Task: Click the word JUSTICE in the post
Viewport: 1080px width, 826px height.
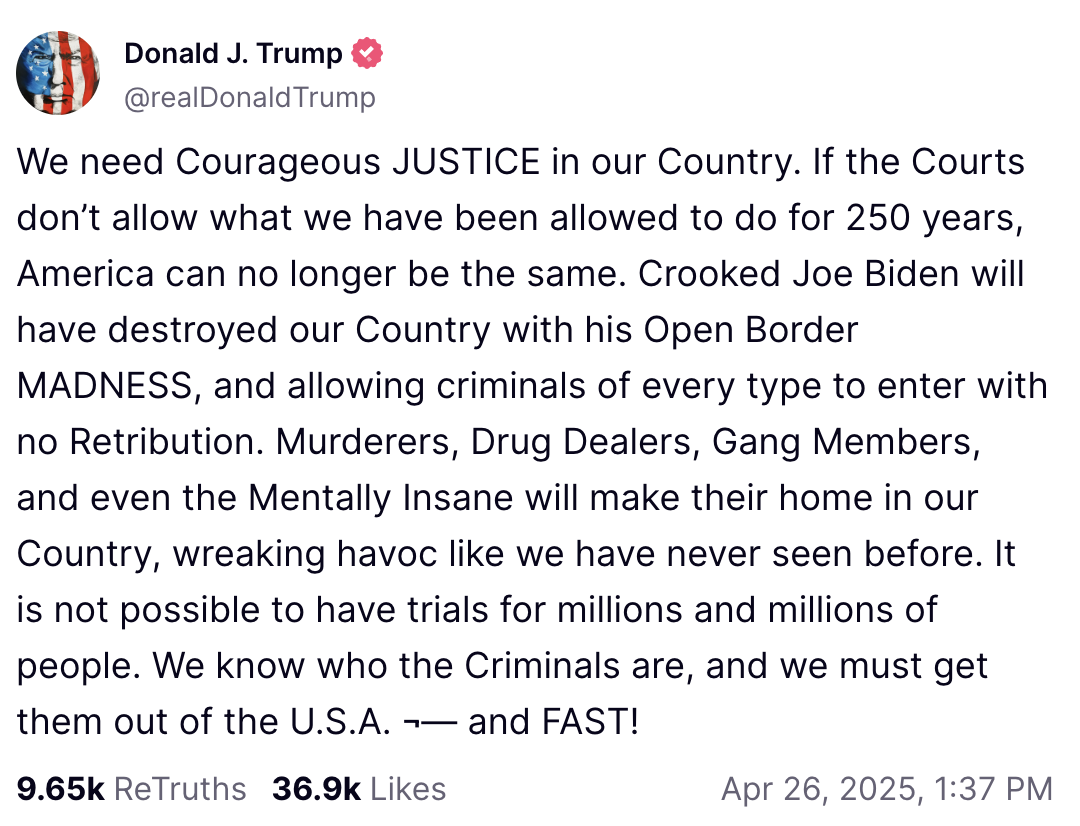Action: (x=466, y=162)
